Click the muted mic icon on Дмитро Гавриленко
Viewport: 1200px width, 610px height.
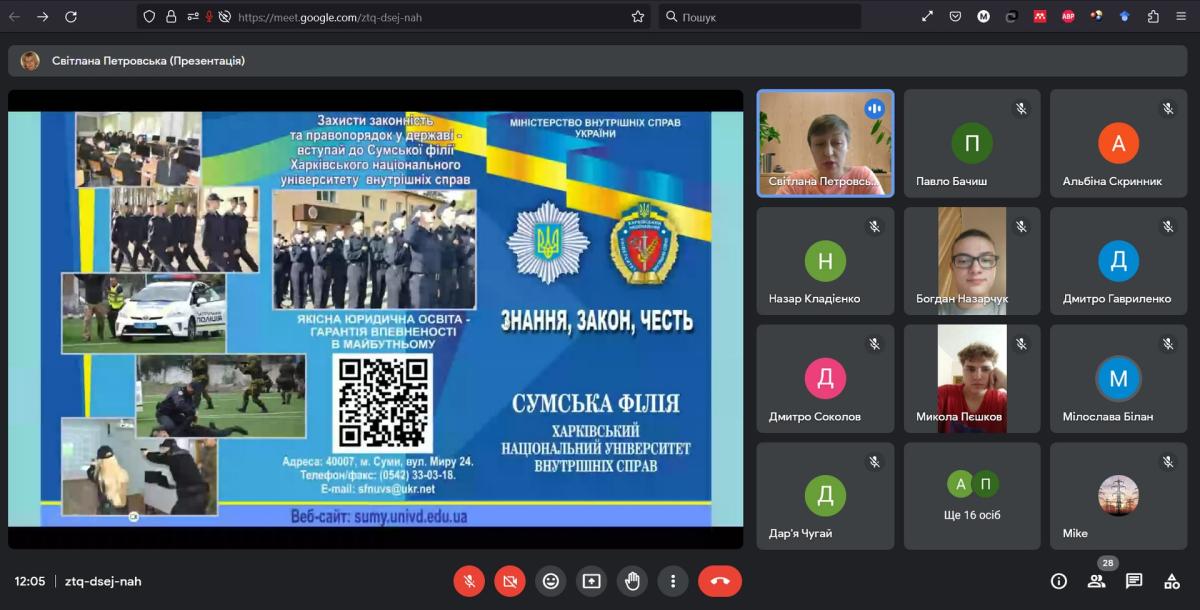(1168, 226)
